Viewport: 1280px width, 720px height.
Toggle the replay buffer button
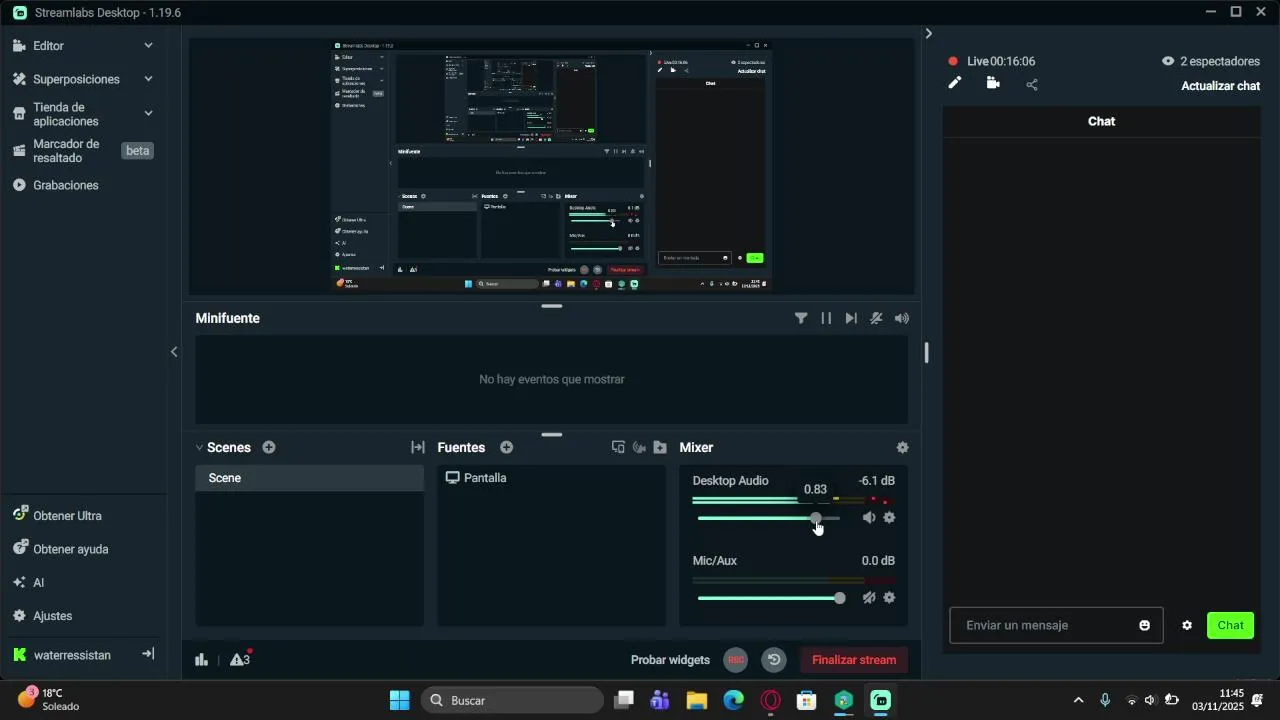(774, 660)
